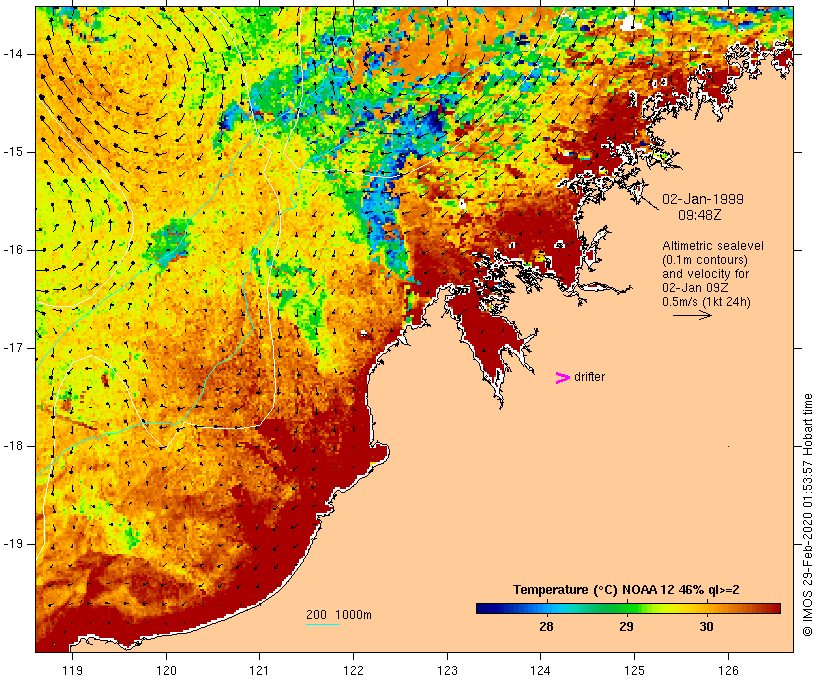The image size is (820, 680).
Task: Click the cyan bathymetry legend line
Action: tap(323, 624)
